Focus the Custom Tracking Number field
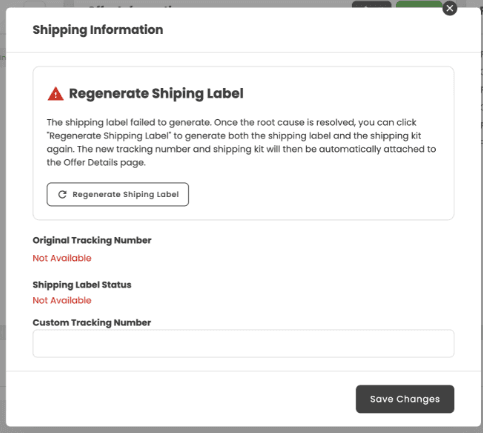The width and height of the screenshot is (483, 433). (x=243, y=344)
